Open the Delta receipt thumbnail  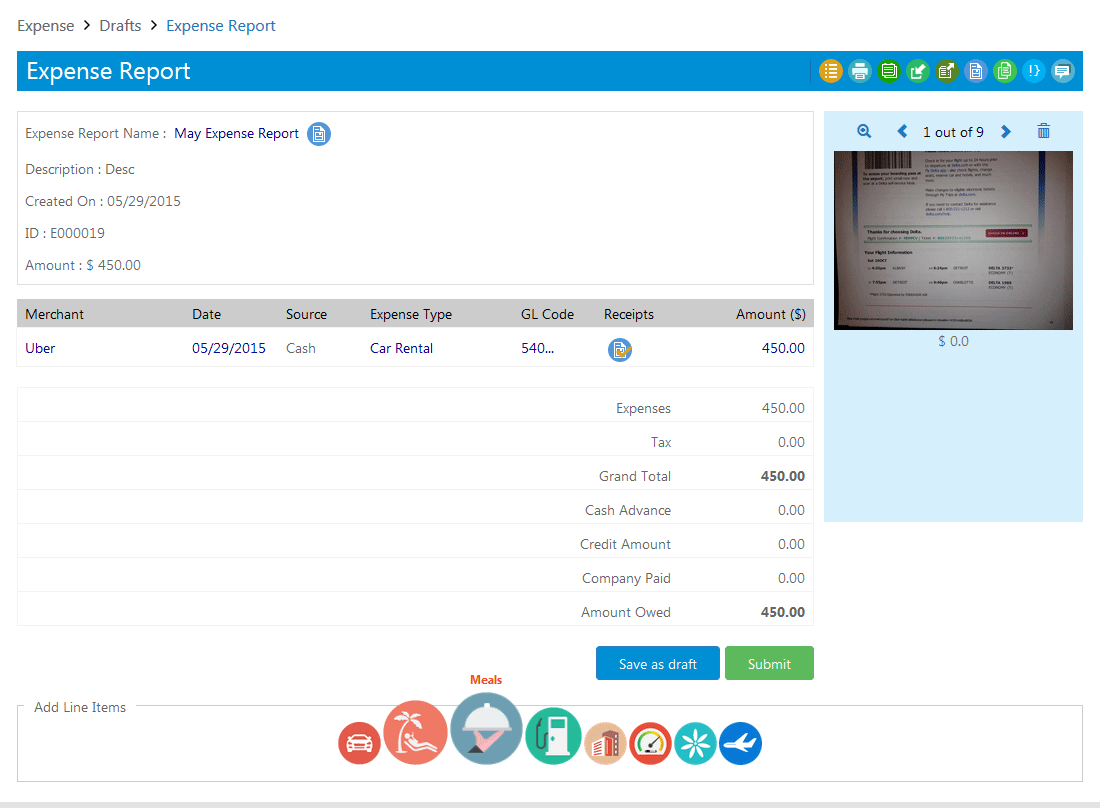pyautogui.click(x=953, y=240)
